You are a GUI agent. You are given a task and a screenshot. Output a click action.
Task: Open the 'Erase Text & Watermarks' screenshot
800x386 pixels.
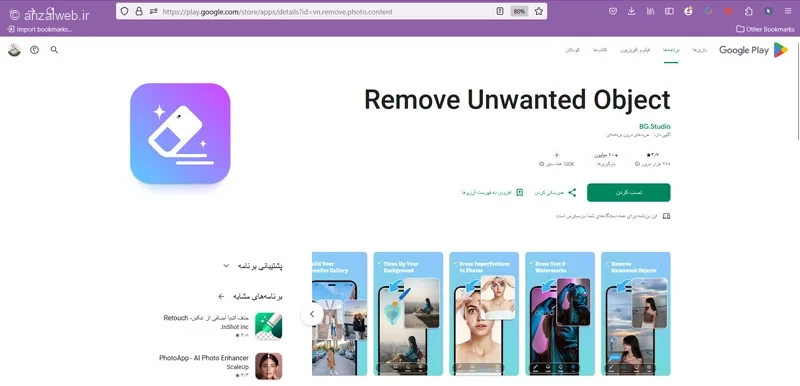(560, 314)
